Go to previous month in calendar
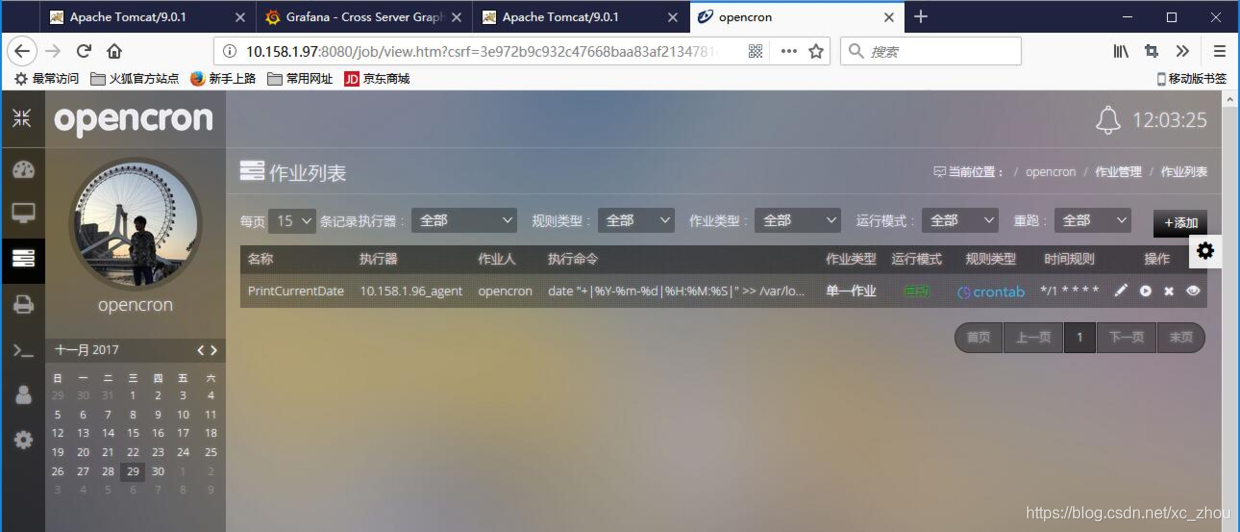Screen dimensions: 1240x532 (x=201, y=350)
